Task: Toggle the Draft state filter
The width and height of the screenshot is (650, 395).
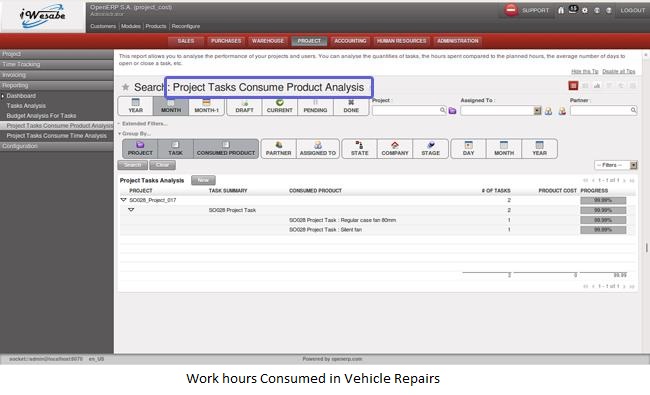Action: click(x=244, y=106)
